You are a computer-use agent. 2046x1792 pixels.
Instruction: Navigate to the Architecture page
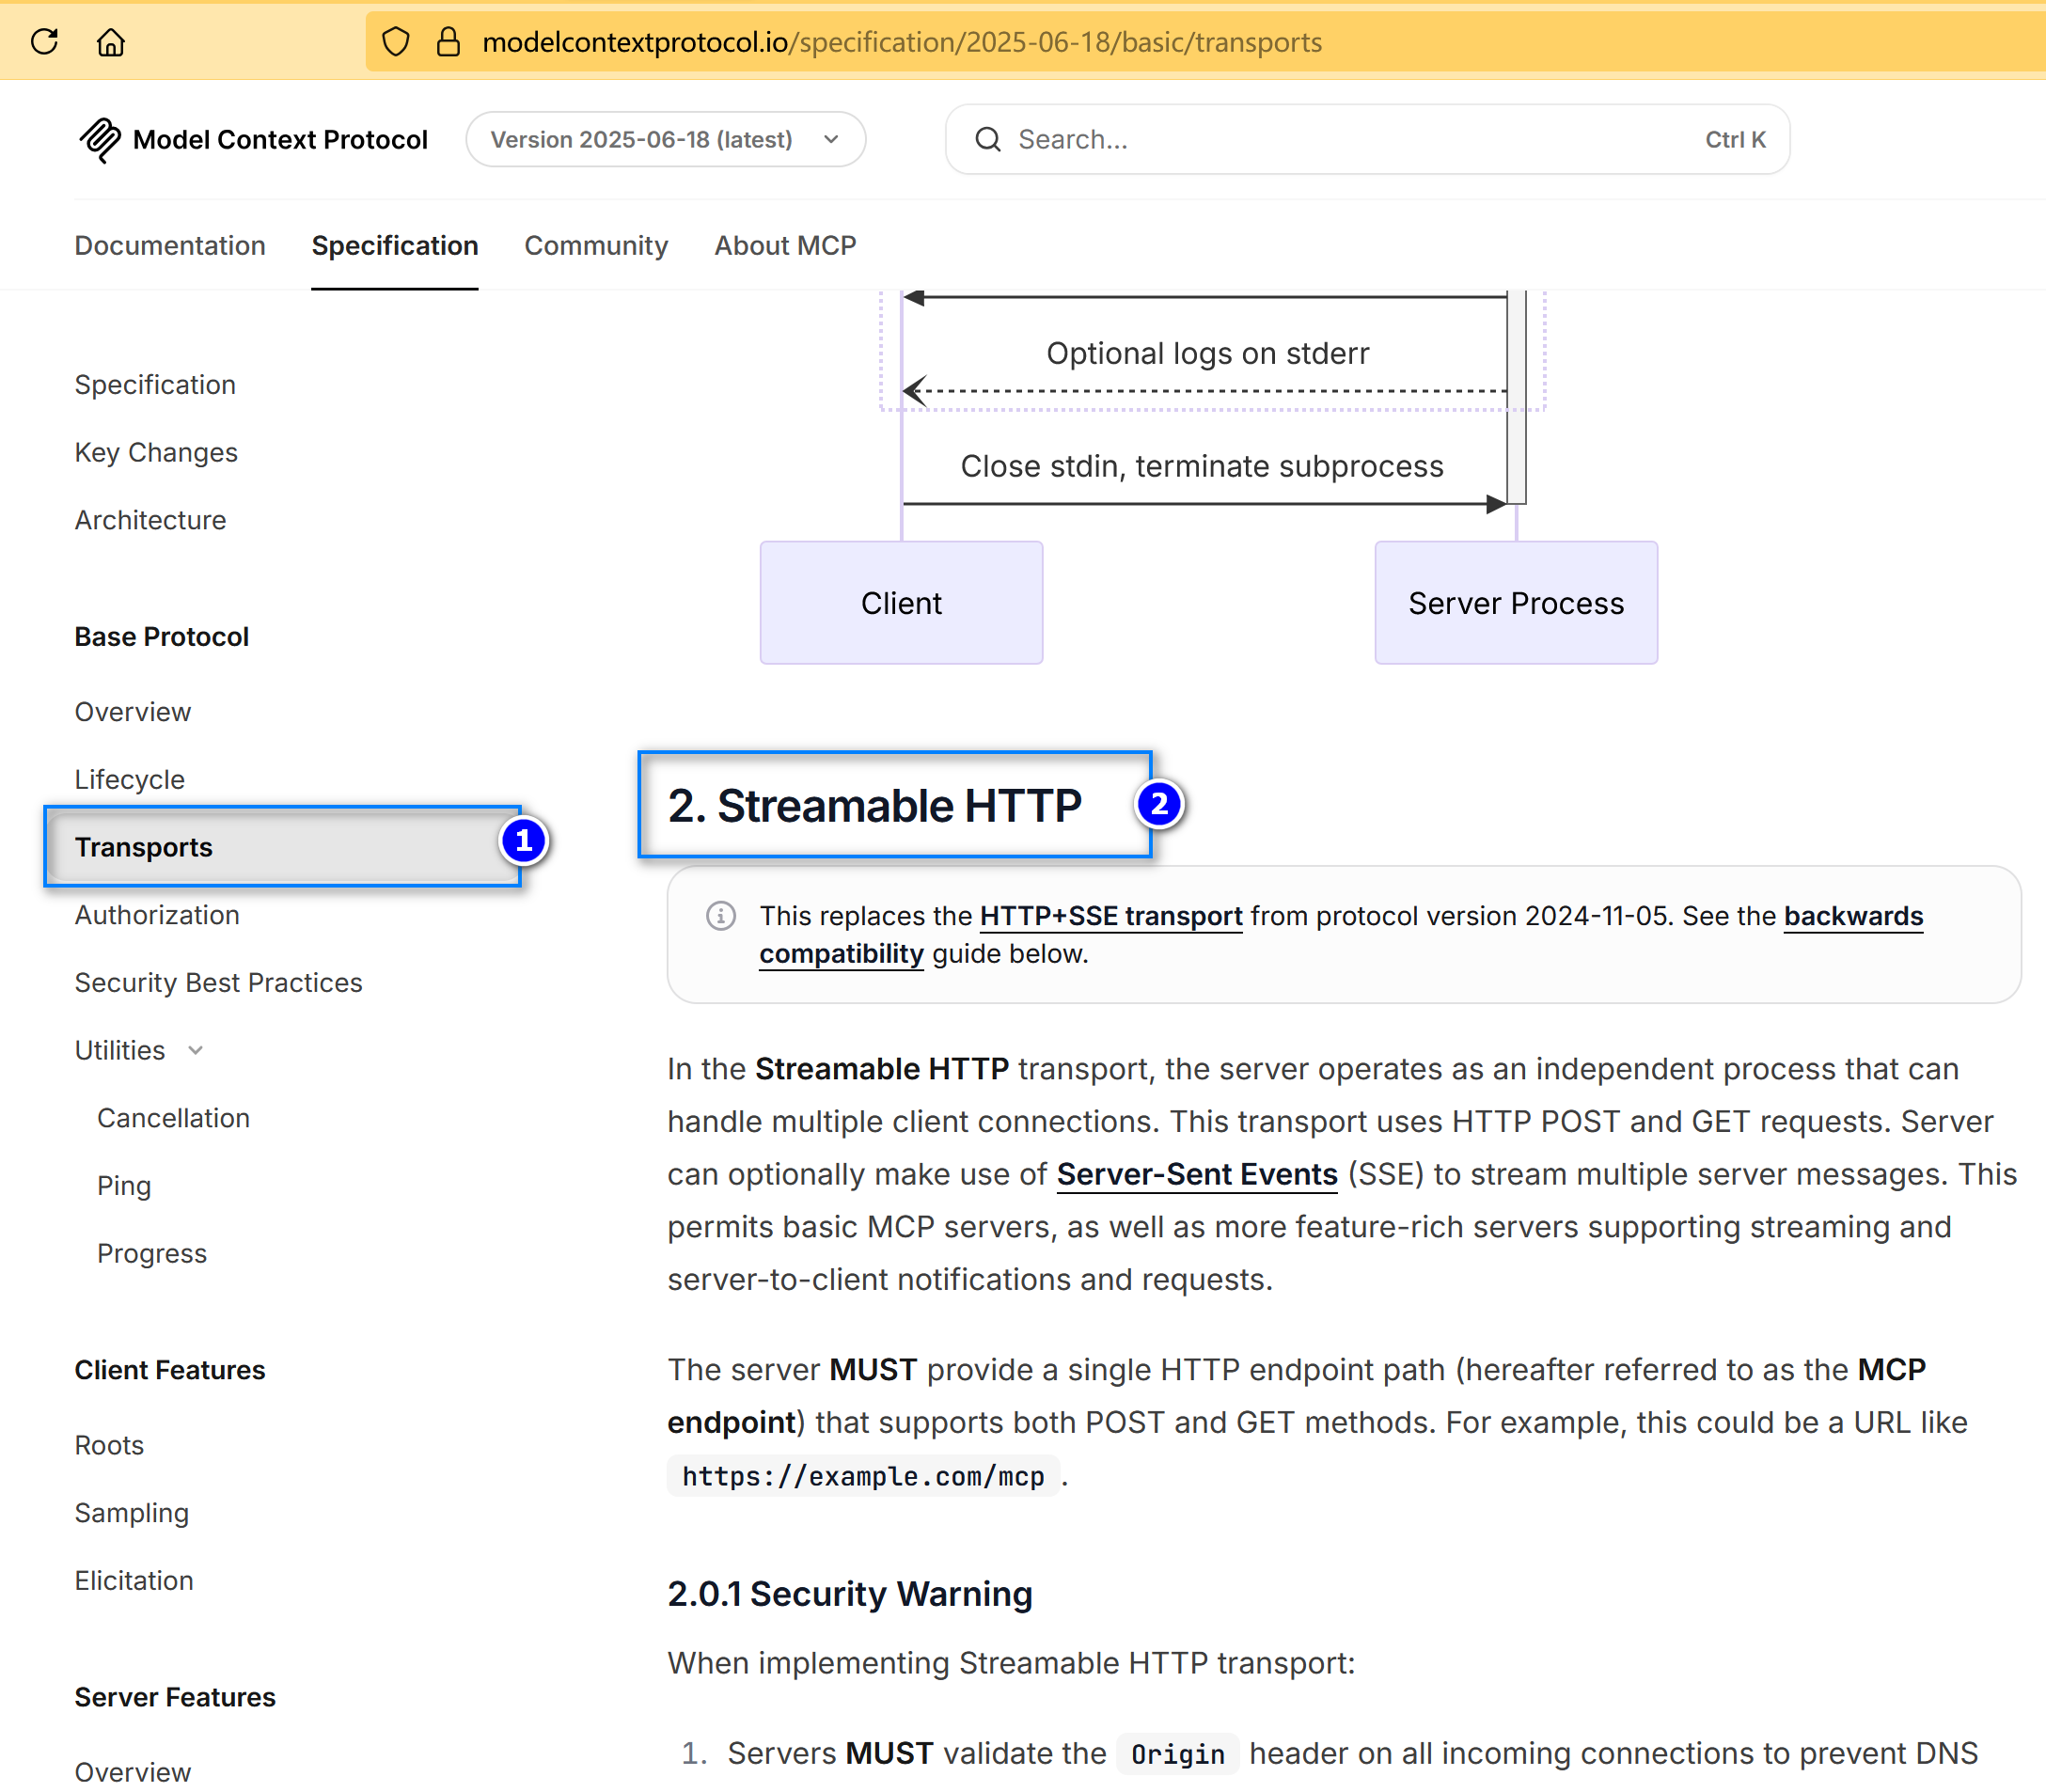pyautogui.click(x=151, y=520)
